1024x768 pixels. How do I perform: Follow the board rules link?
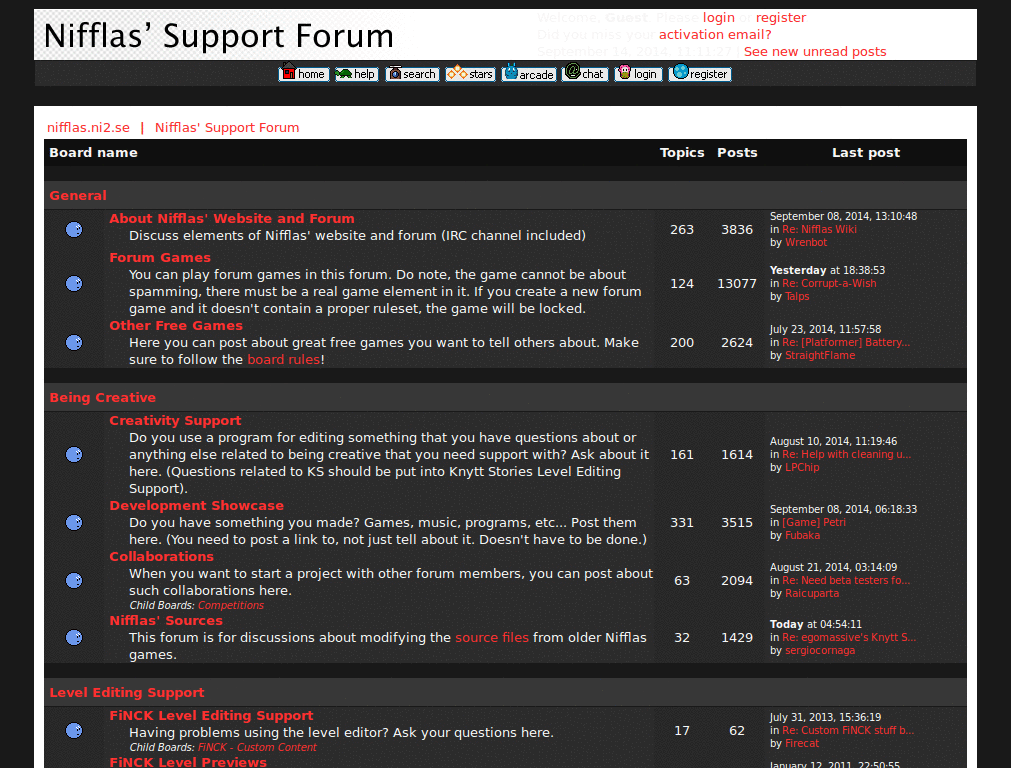(283, 359)
